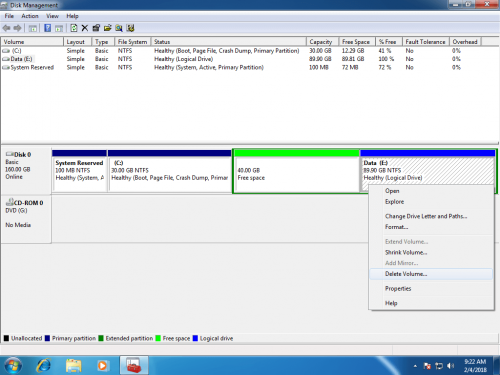Click 'Healthy (Logical Drive)' status in list
Image resolution: width=500 pixels, height=375 pixels.
point(183,59)
